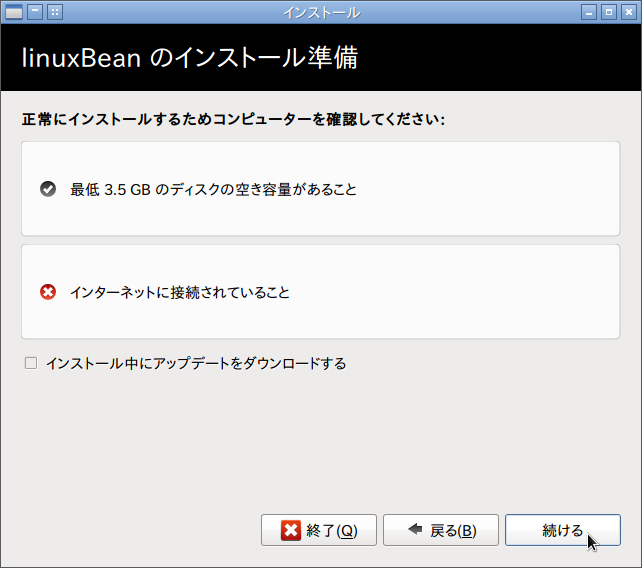Screen dimensions: 642x568
Task: Close the installer window
Action: 628,12
